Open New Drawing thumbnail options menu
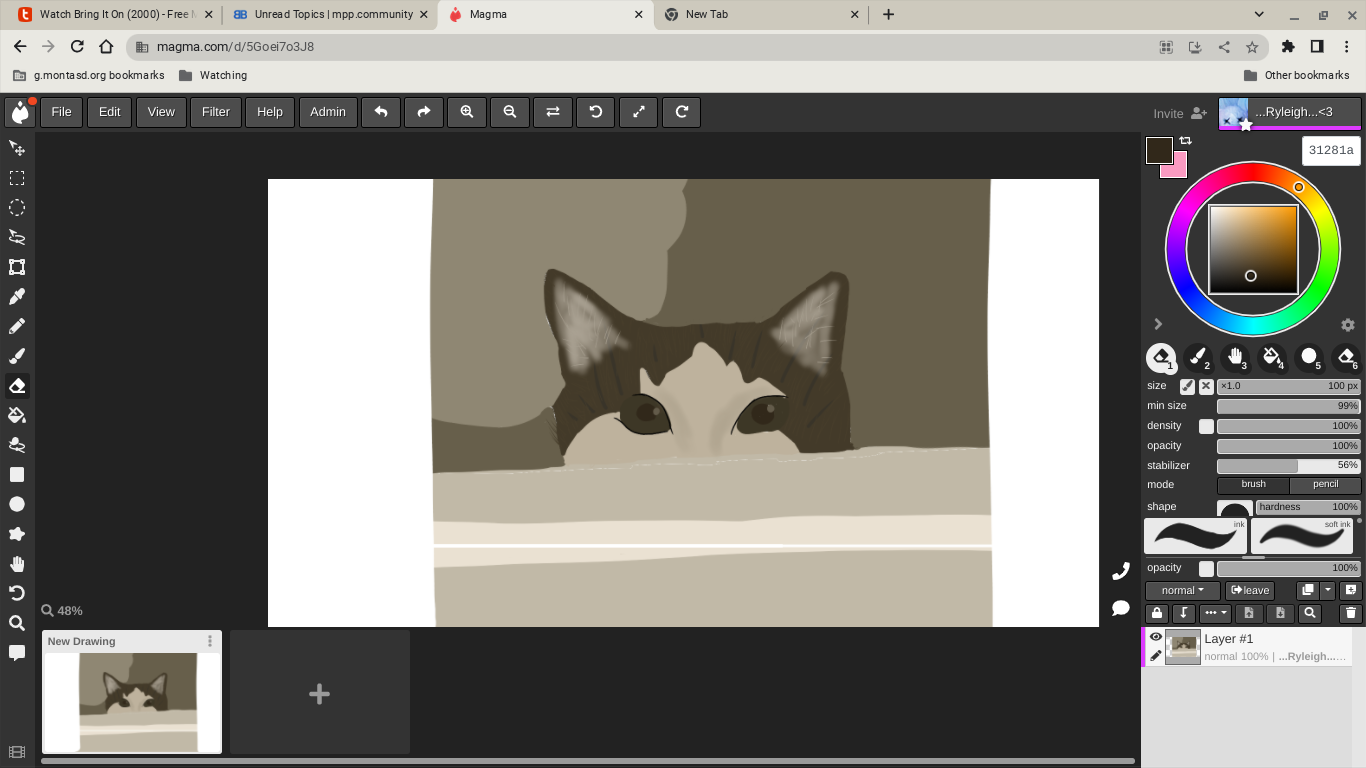 pyautogui.click(x=210, y=641)
